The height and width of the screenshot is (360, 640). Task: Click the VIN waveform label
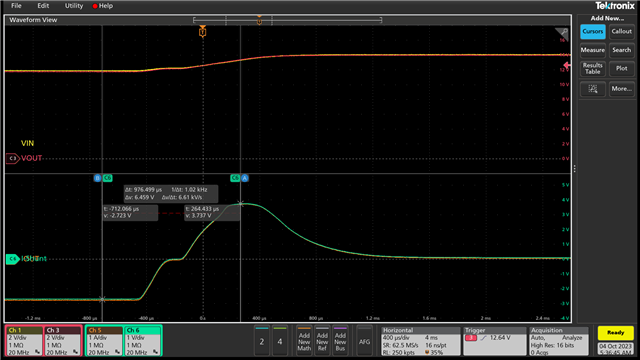point(27,143)
